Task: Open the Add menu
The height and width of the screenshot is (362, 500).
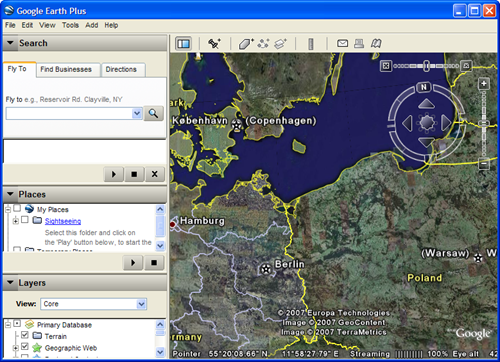Action: 92,25
